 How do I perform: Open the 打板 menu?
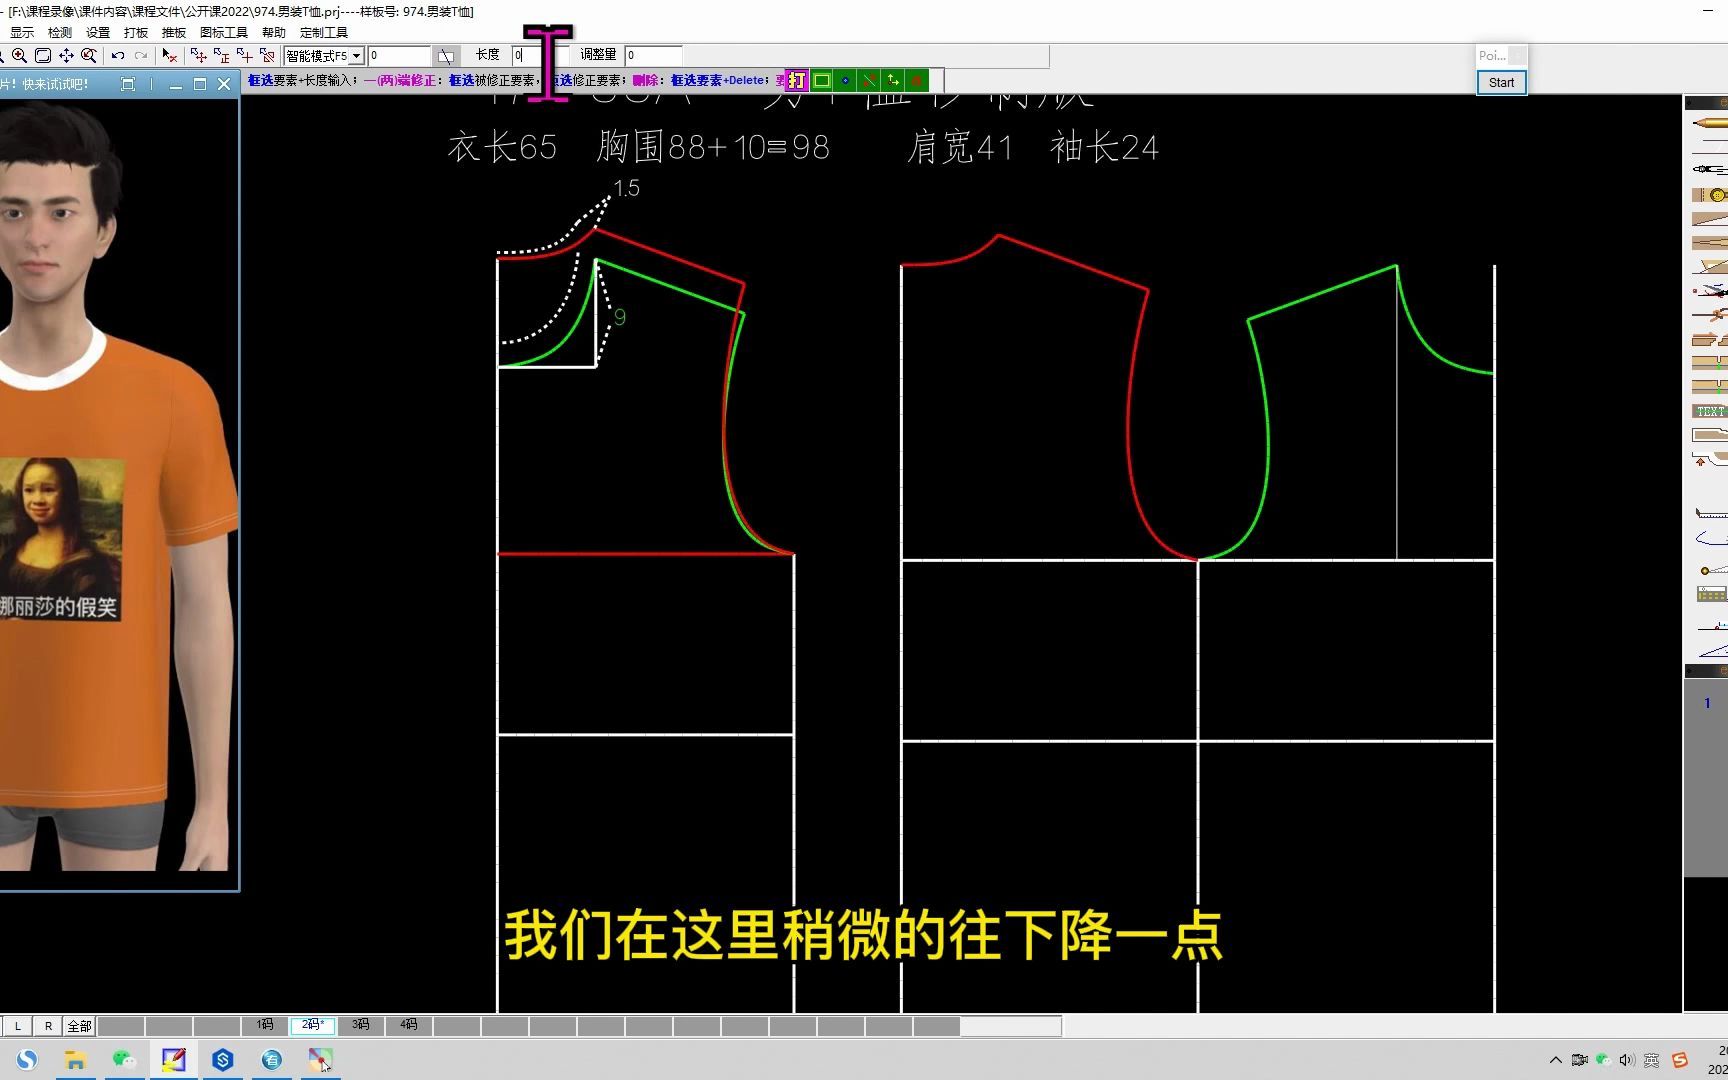(136, 33)
